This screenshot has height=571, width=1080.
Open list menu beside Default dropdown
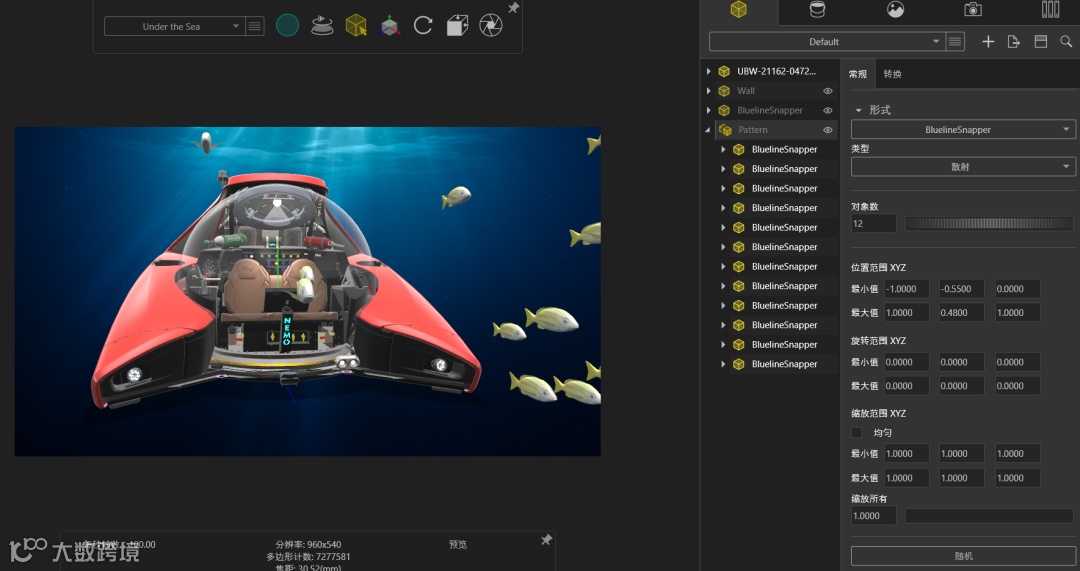pos(955,42)
